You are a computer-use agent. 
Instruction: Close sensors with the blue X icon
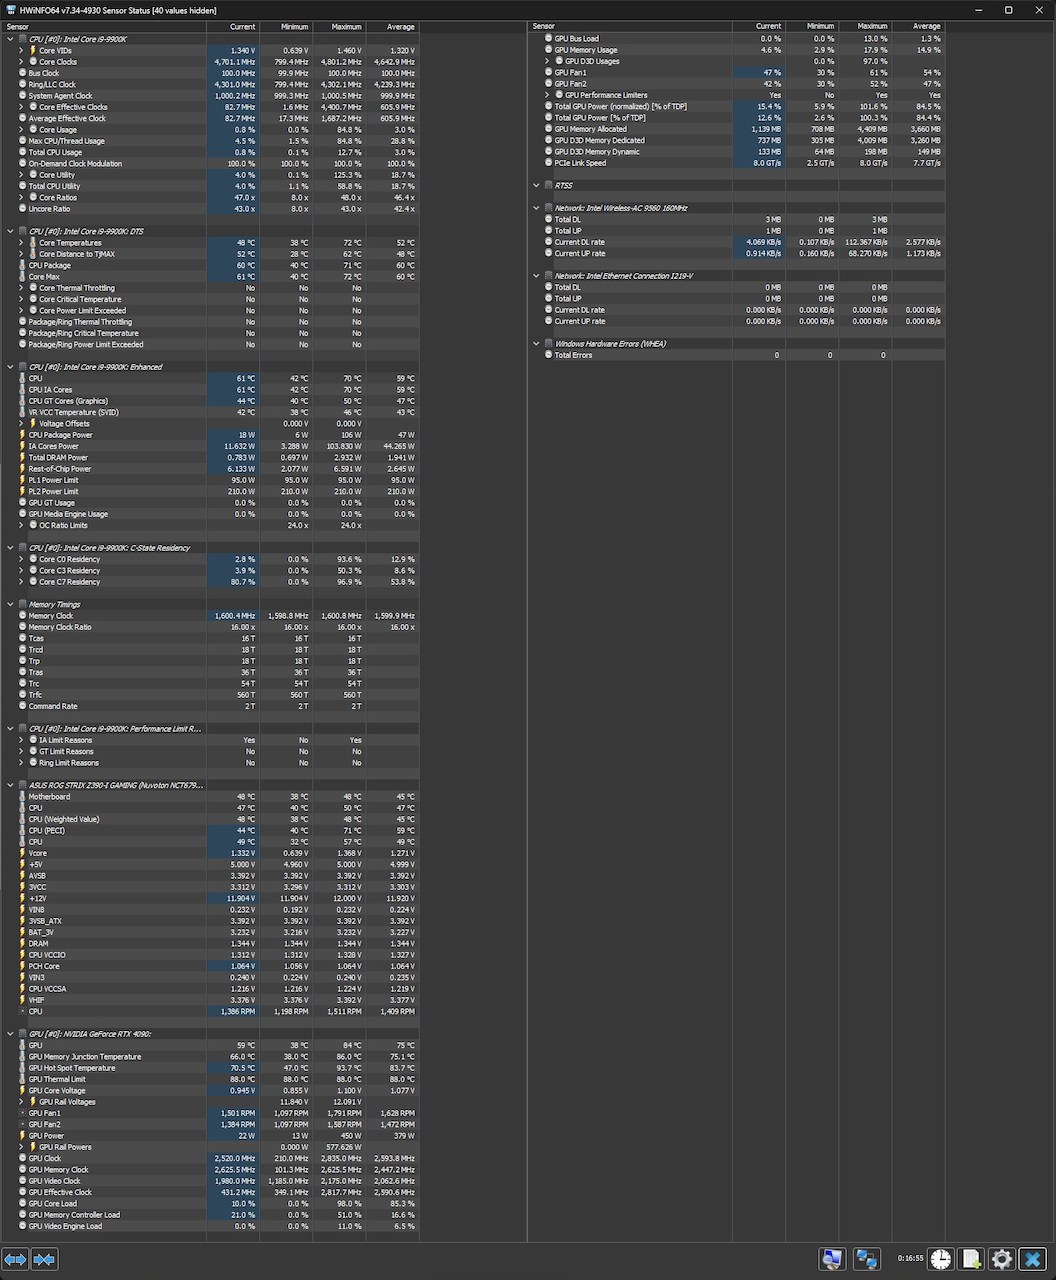click(1032, 1259)
